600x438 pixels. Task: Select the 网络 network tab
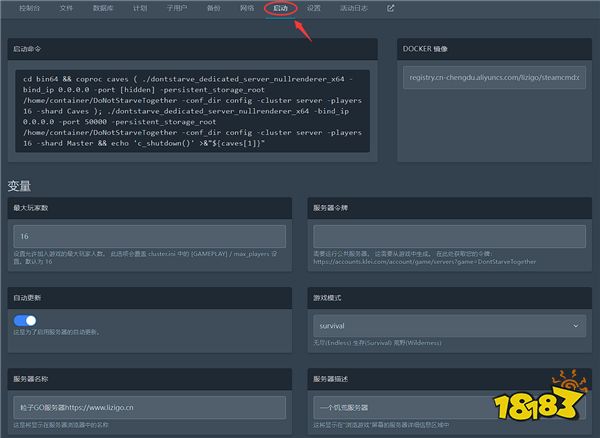[x=247, y=8]
